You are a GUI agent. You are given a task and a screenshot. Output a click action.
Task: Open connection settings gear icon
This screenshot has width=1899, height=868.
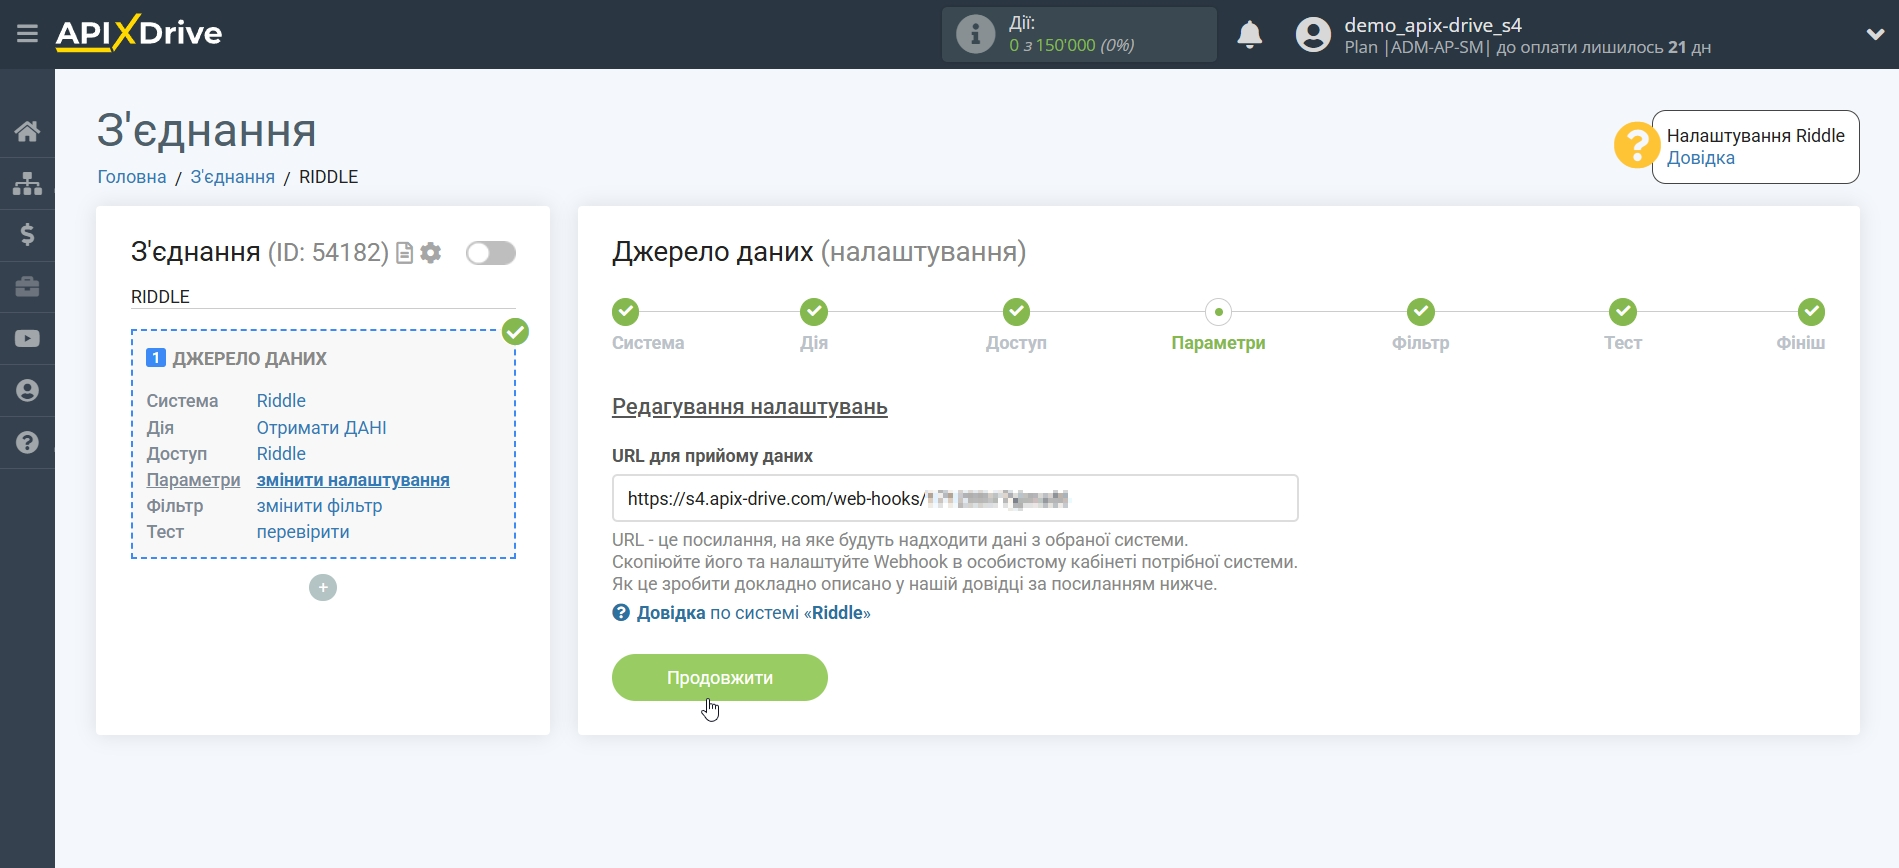tap(431, 253)
